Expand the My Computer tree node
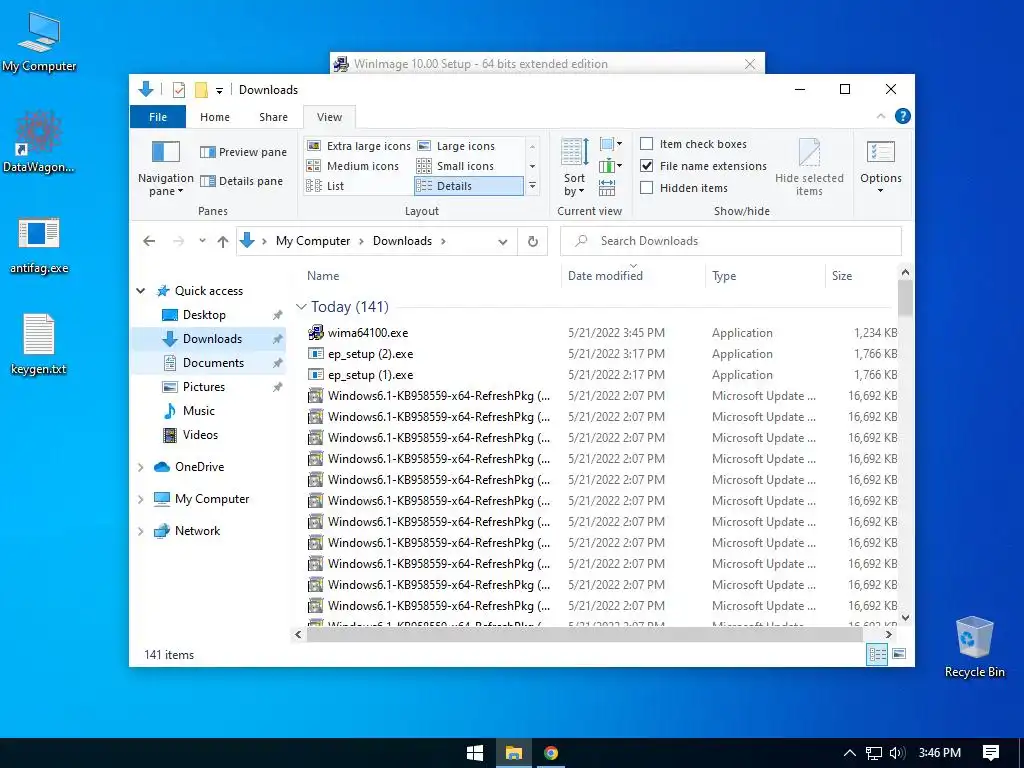The height and width of the screenshot is (768, 1024). click(140, 499)
